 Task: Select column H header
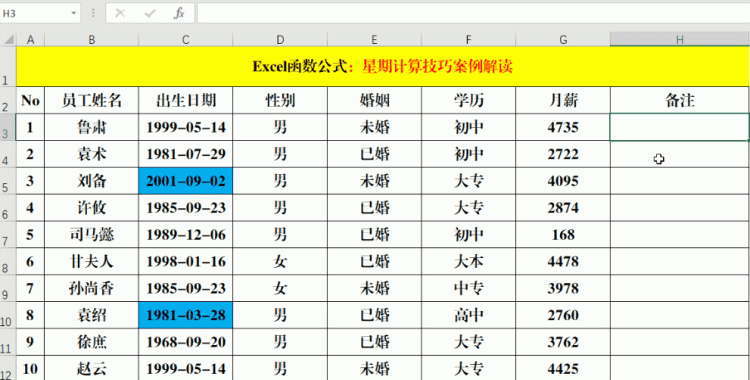(680, 40)
